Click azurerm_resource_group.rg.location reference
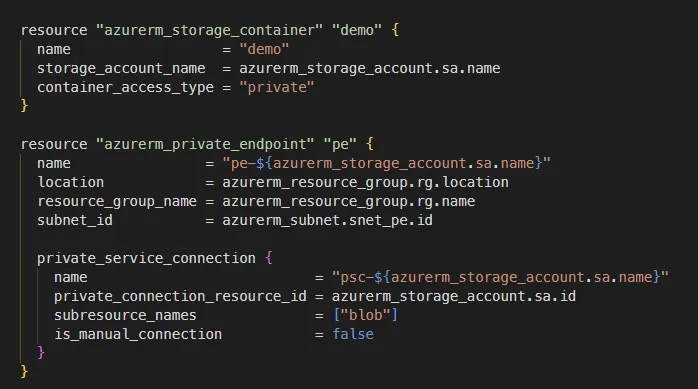Image resolution: width=698 pixels, height=389 pixels. point(365,182)
